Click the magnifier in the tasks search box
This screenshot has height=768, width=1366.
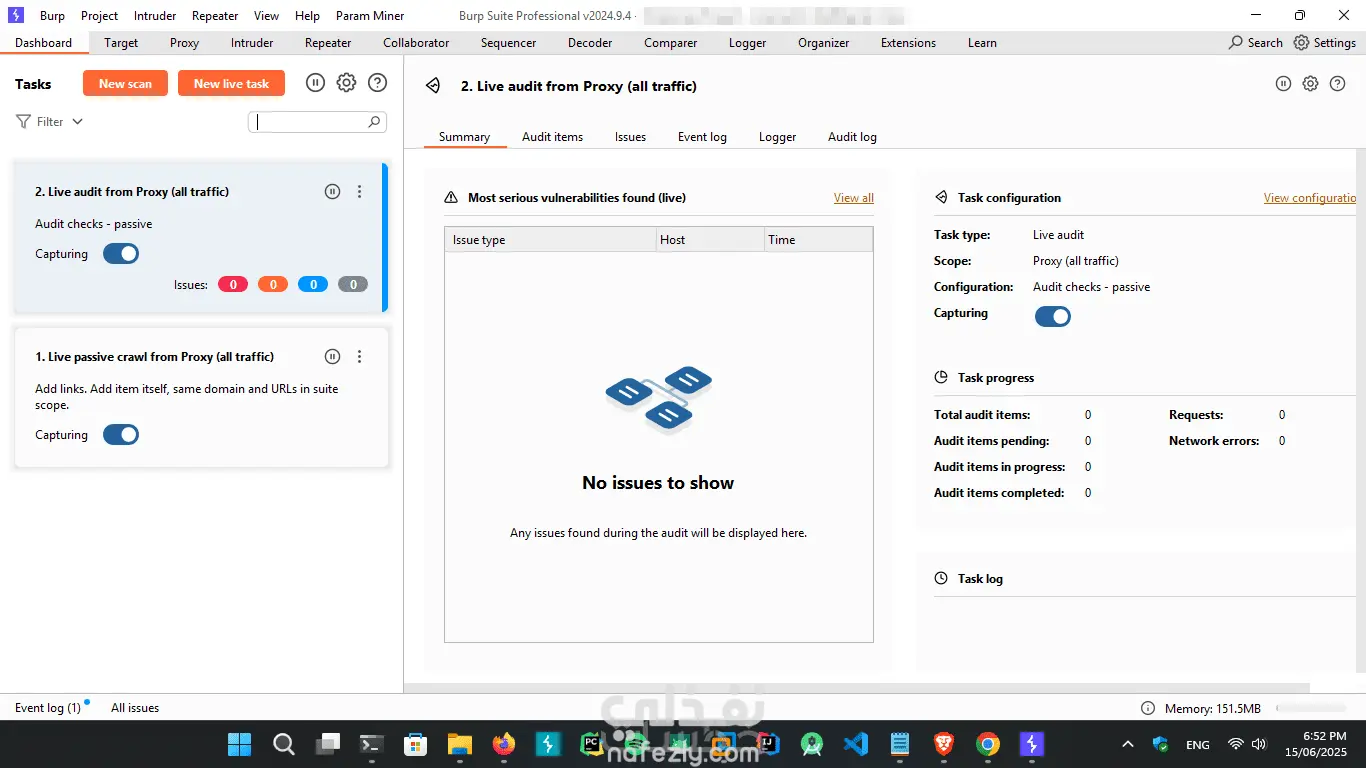(374, 122)
